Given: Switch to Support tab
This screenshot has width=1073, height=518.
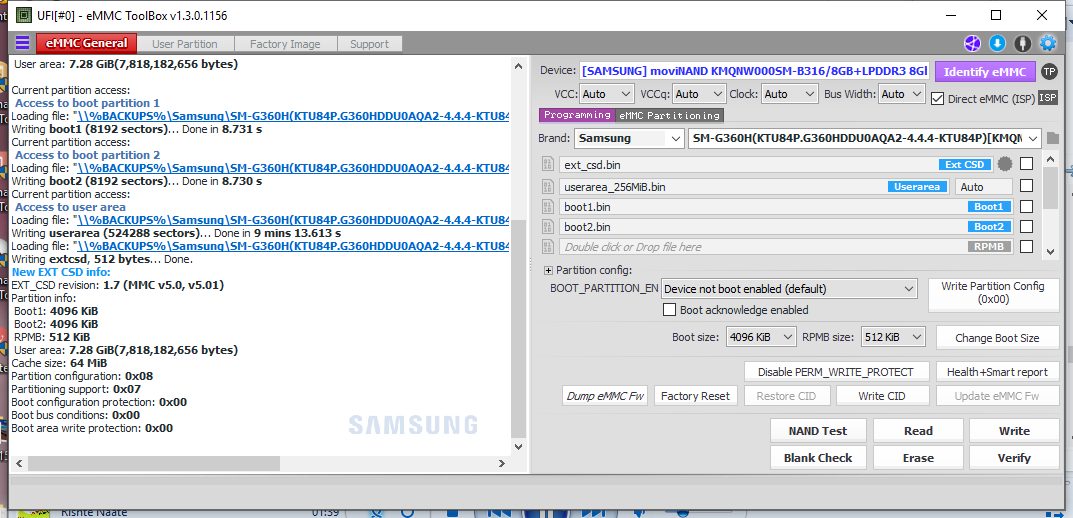Looking at the screenshot, I should [x=370, y=44].
